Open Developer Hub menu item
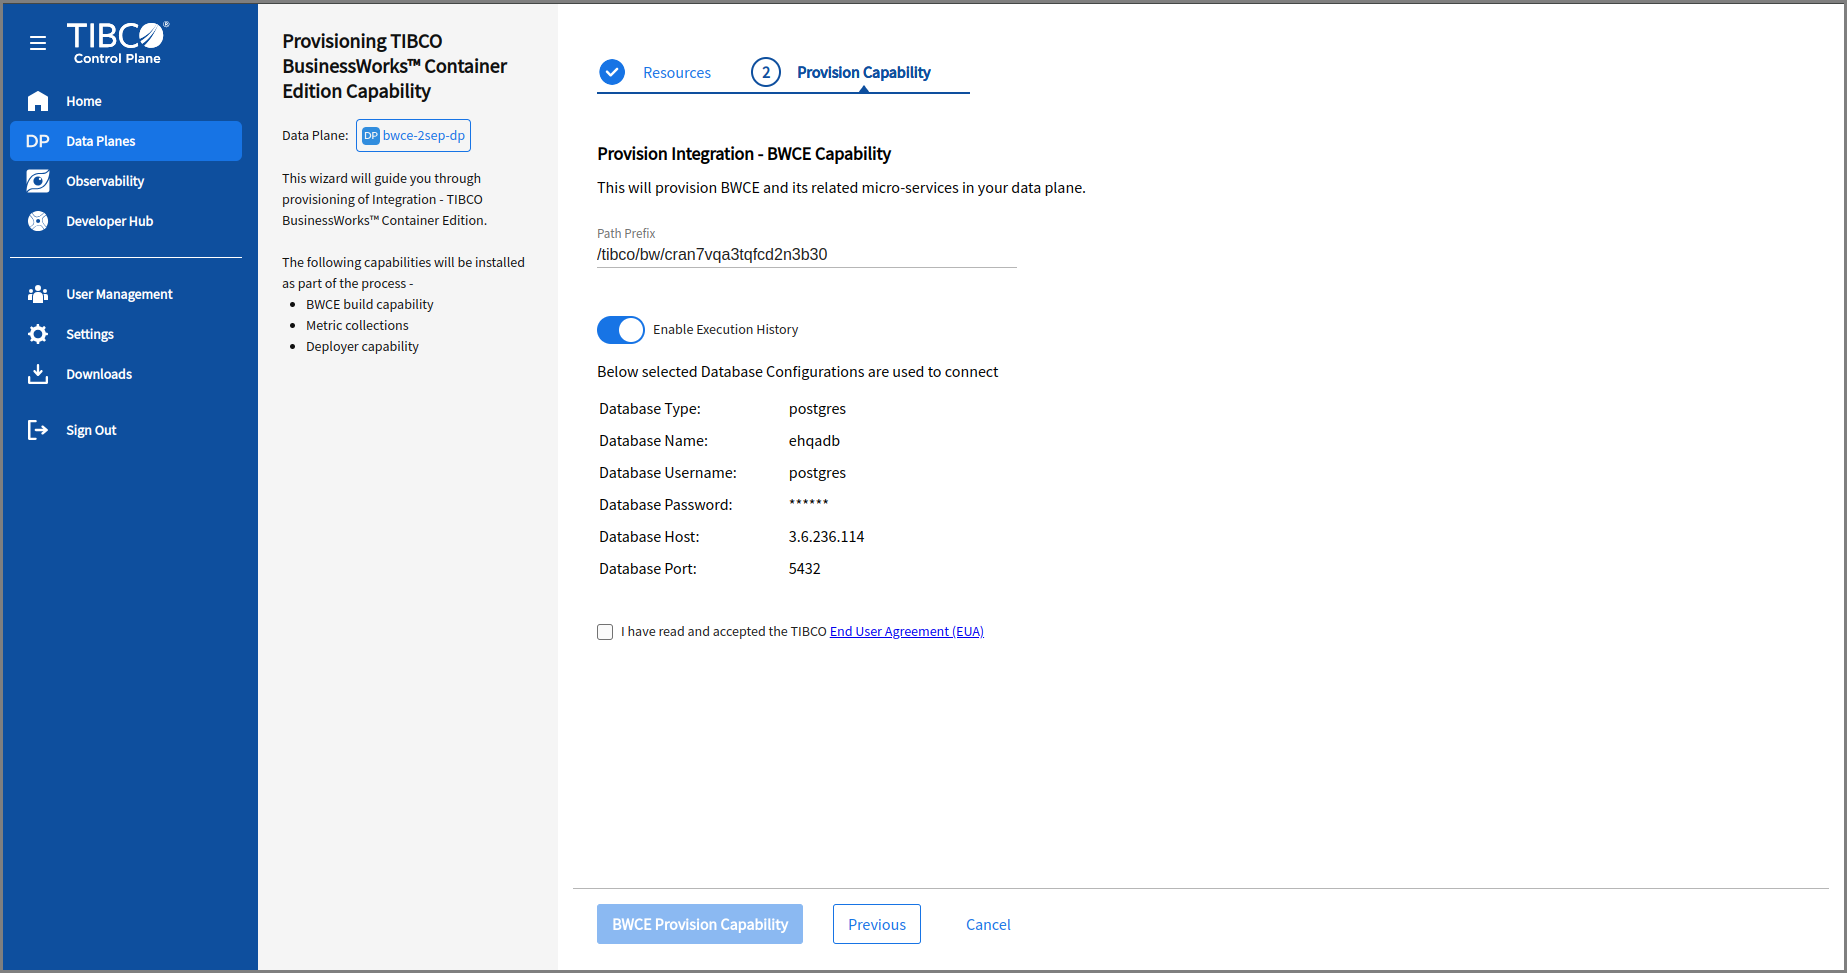Image resolution: width=1847 pixels, height=973 pixels. 126,221
